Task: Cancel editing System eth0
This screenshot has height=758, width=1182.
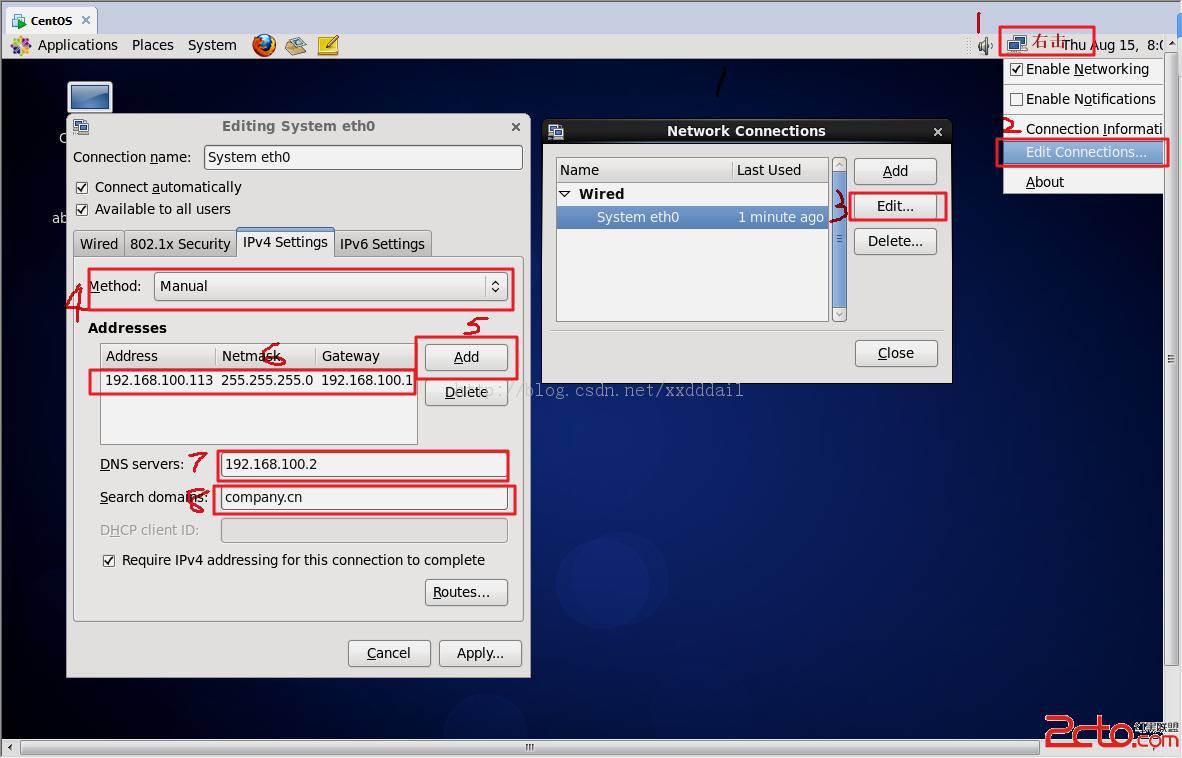Action: (x=389, y=653)
